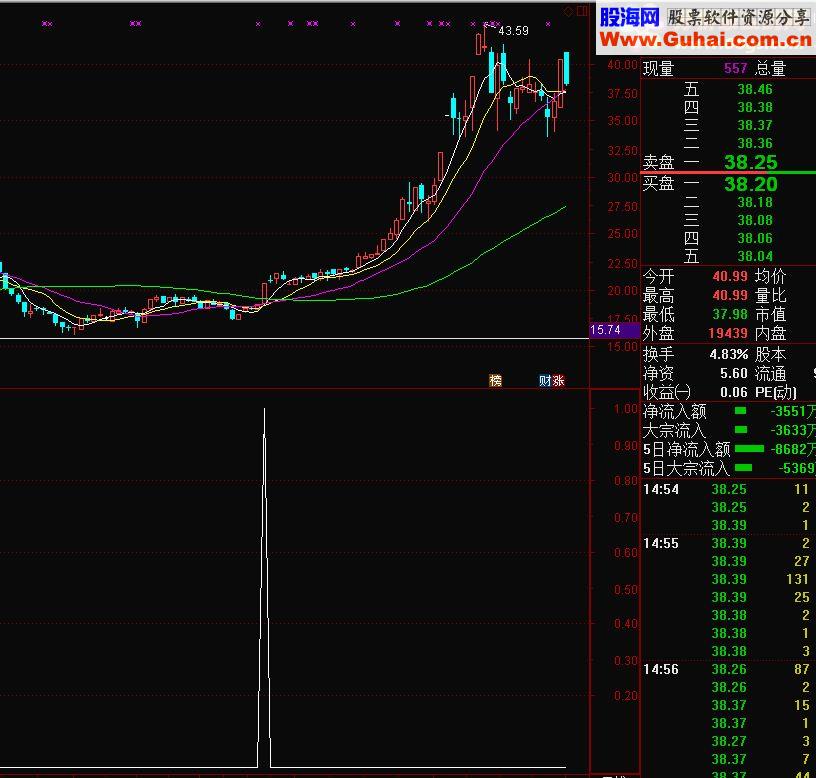
Task: Select buy level four price 38.06
Action: [755, 238]
